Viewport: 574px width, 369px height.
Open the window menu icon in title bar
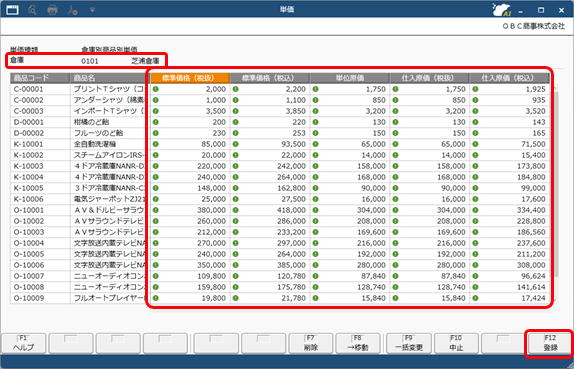click(12, 10)
